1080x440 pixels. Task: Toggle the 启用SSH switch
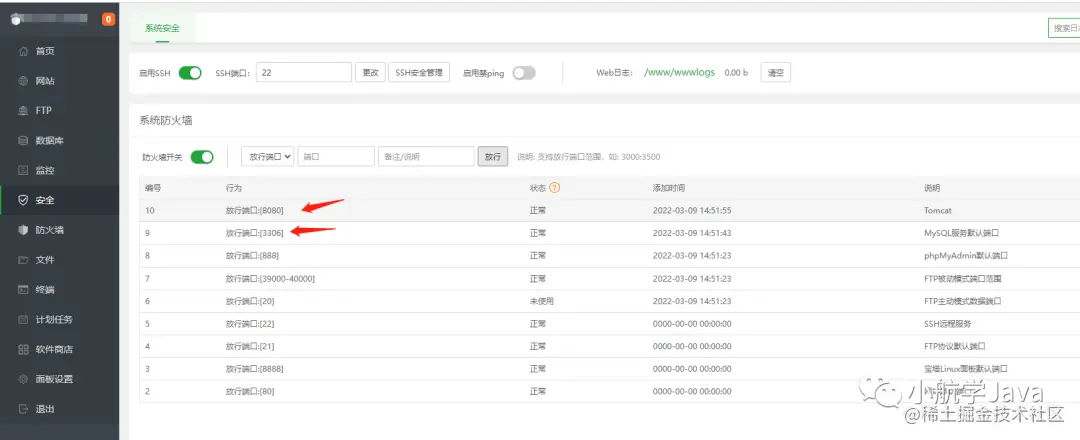tap(190, 73)
